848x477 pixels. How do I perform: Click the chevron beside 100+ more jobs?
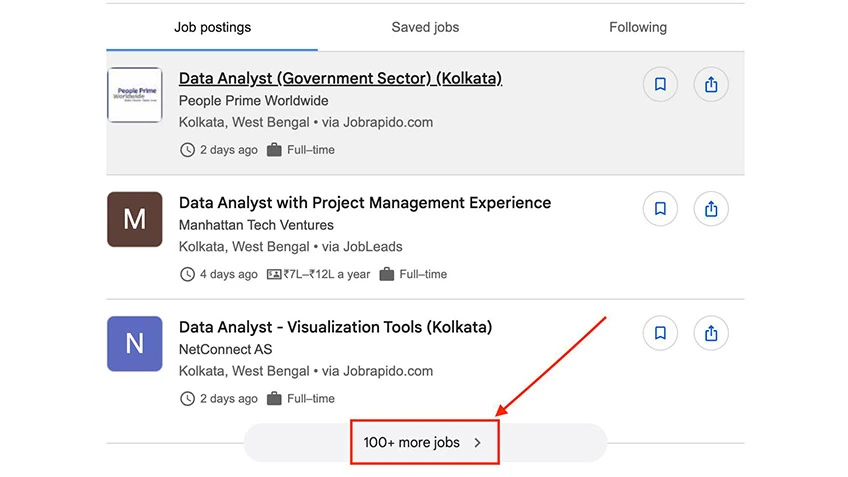[478, 442]
